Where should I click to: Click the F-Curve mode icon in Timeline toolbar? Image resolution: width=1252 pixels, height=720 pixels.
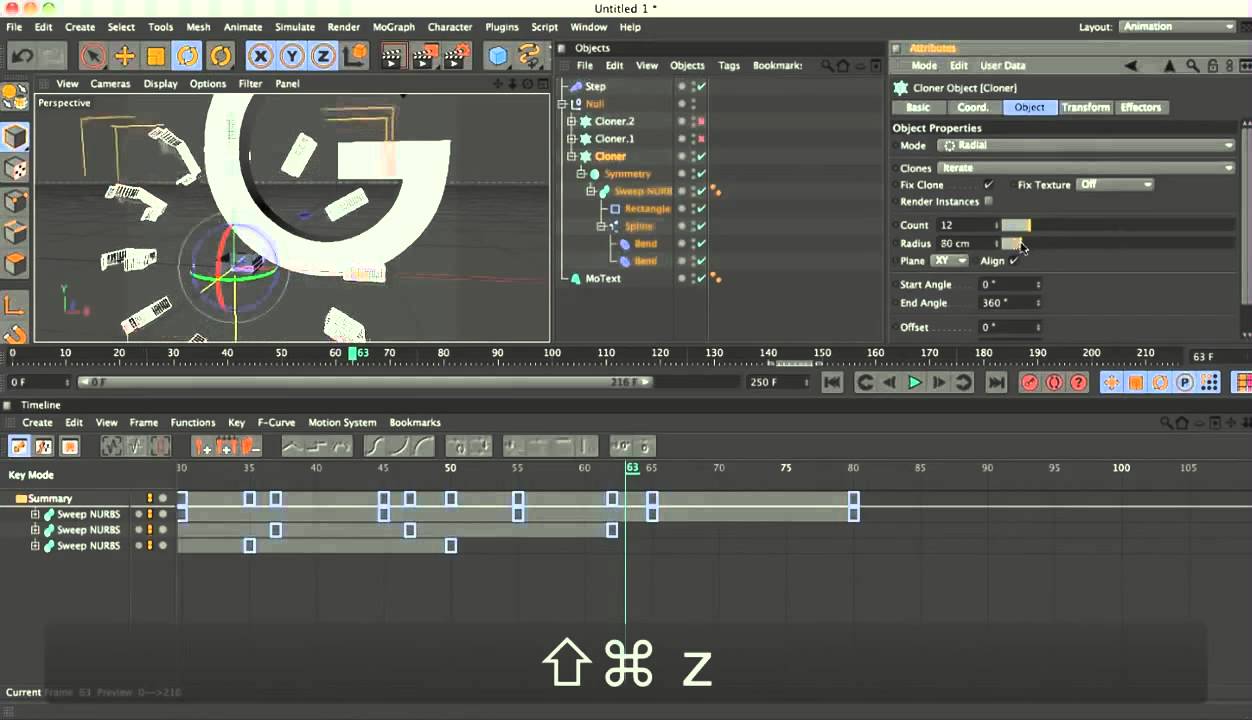pos(44,446)
